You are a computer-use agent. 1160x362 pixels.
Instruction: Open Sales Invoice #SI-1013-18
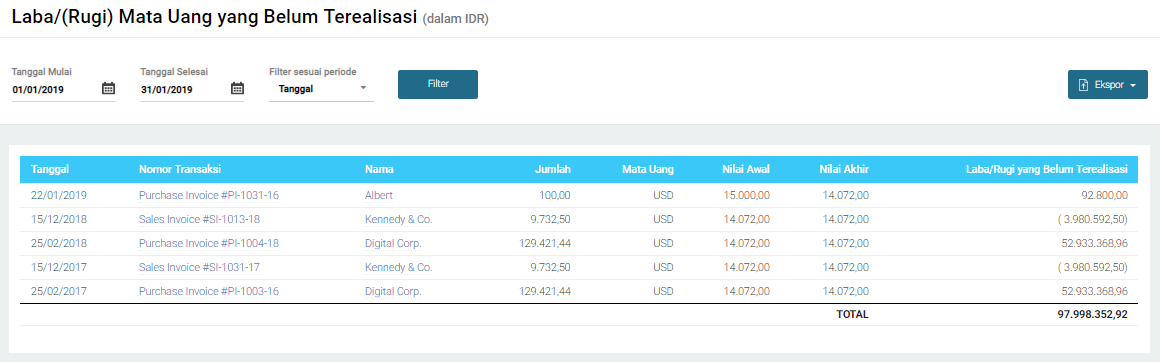(x=200, y=220)
